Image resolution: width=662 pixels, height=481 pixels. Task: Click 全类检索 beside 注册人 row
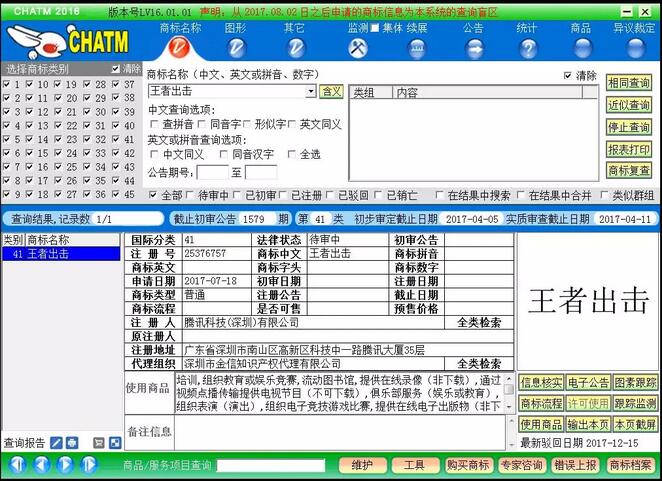tap(479, 323)
